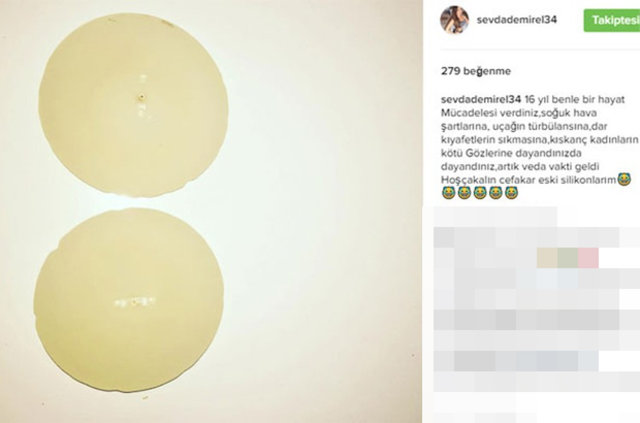The image size is (640, 423).
Task: Click the upper silicone implant in the photo
Action: pyautogui.click(x=133, y=105)
